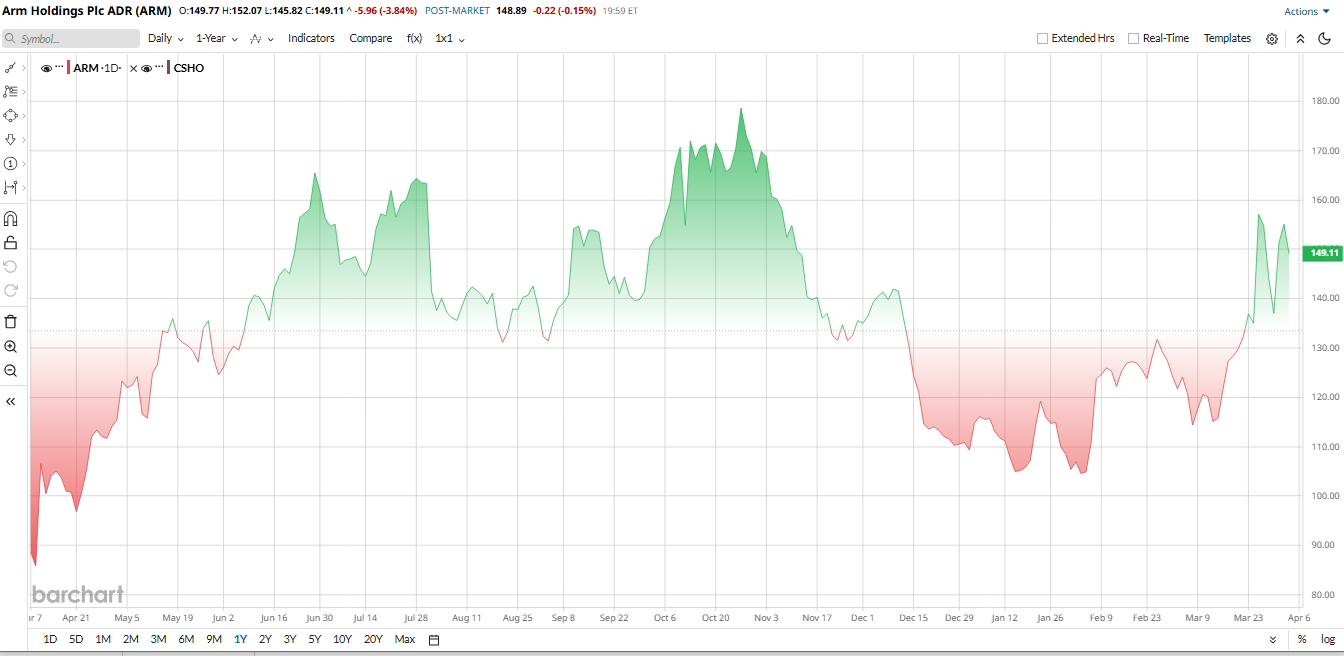Screen dimensions: 1344x656
Task: Set the range to 9M
Action: pos(214,640)
